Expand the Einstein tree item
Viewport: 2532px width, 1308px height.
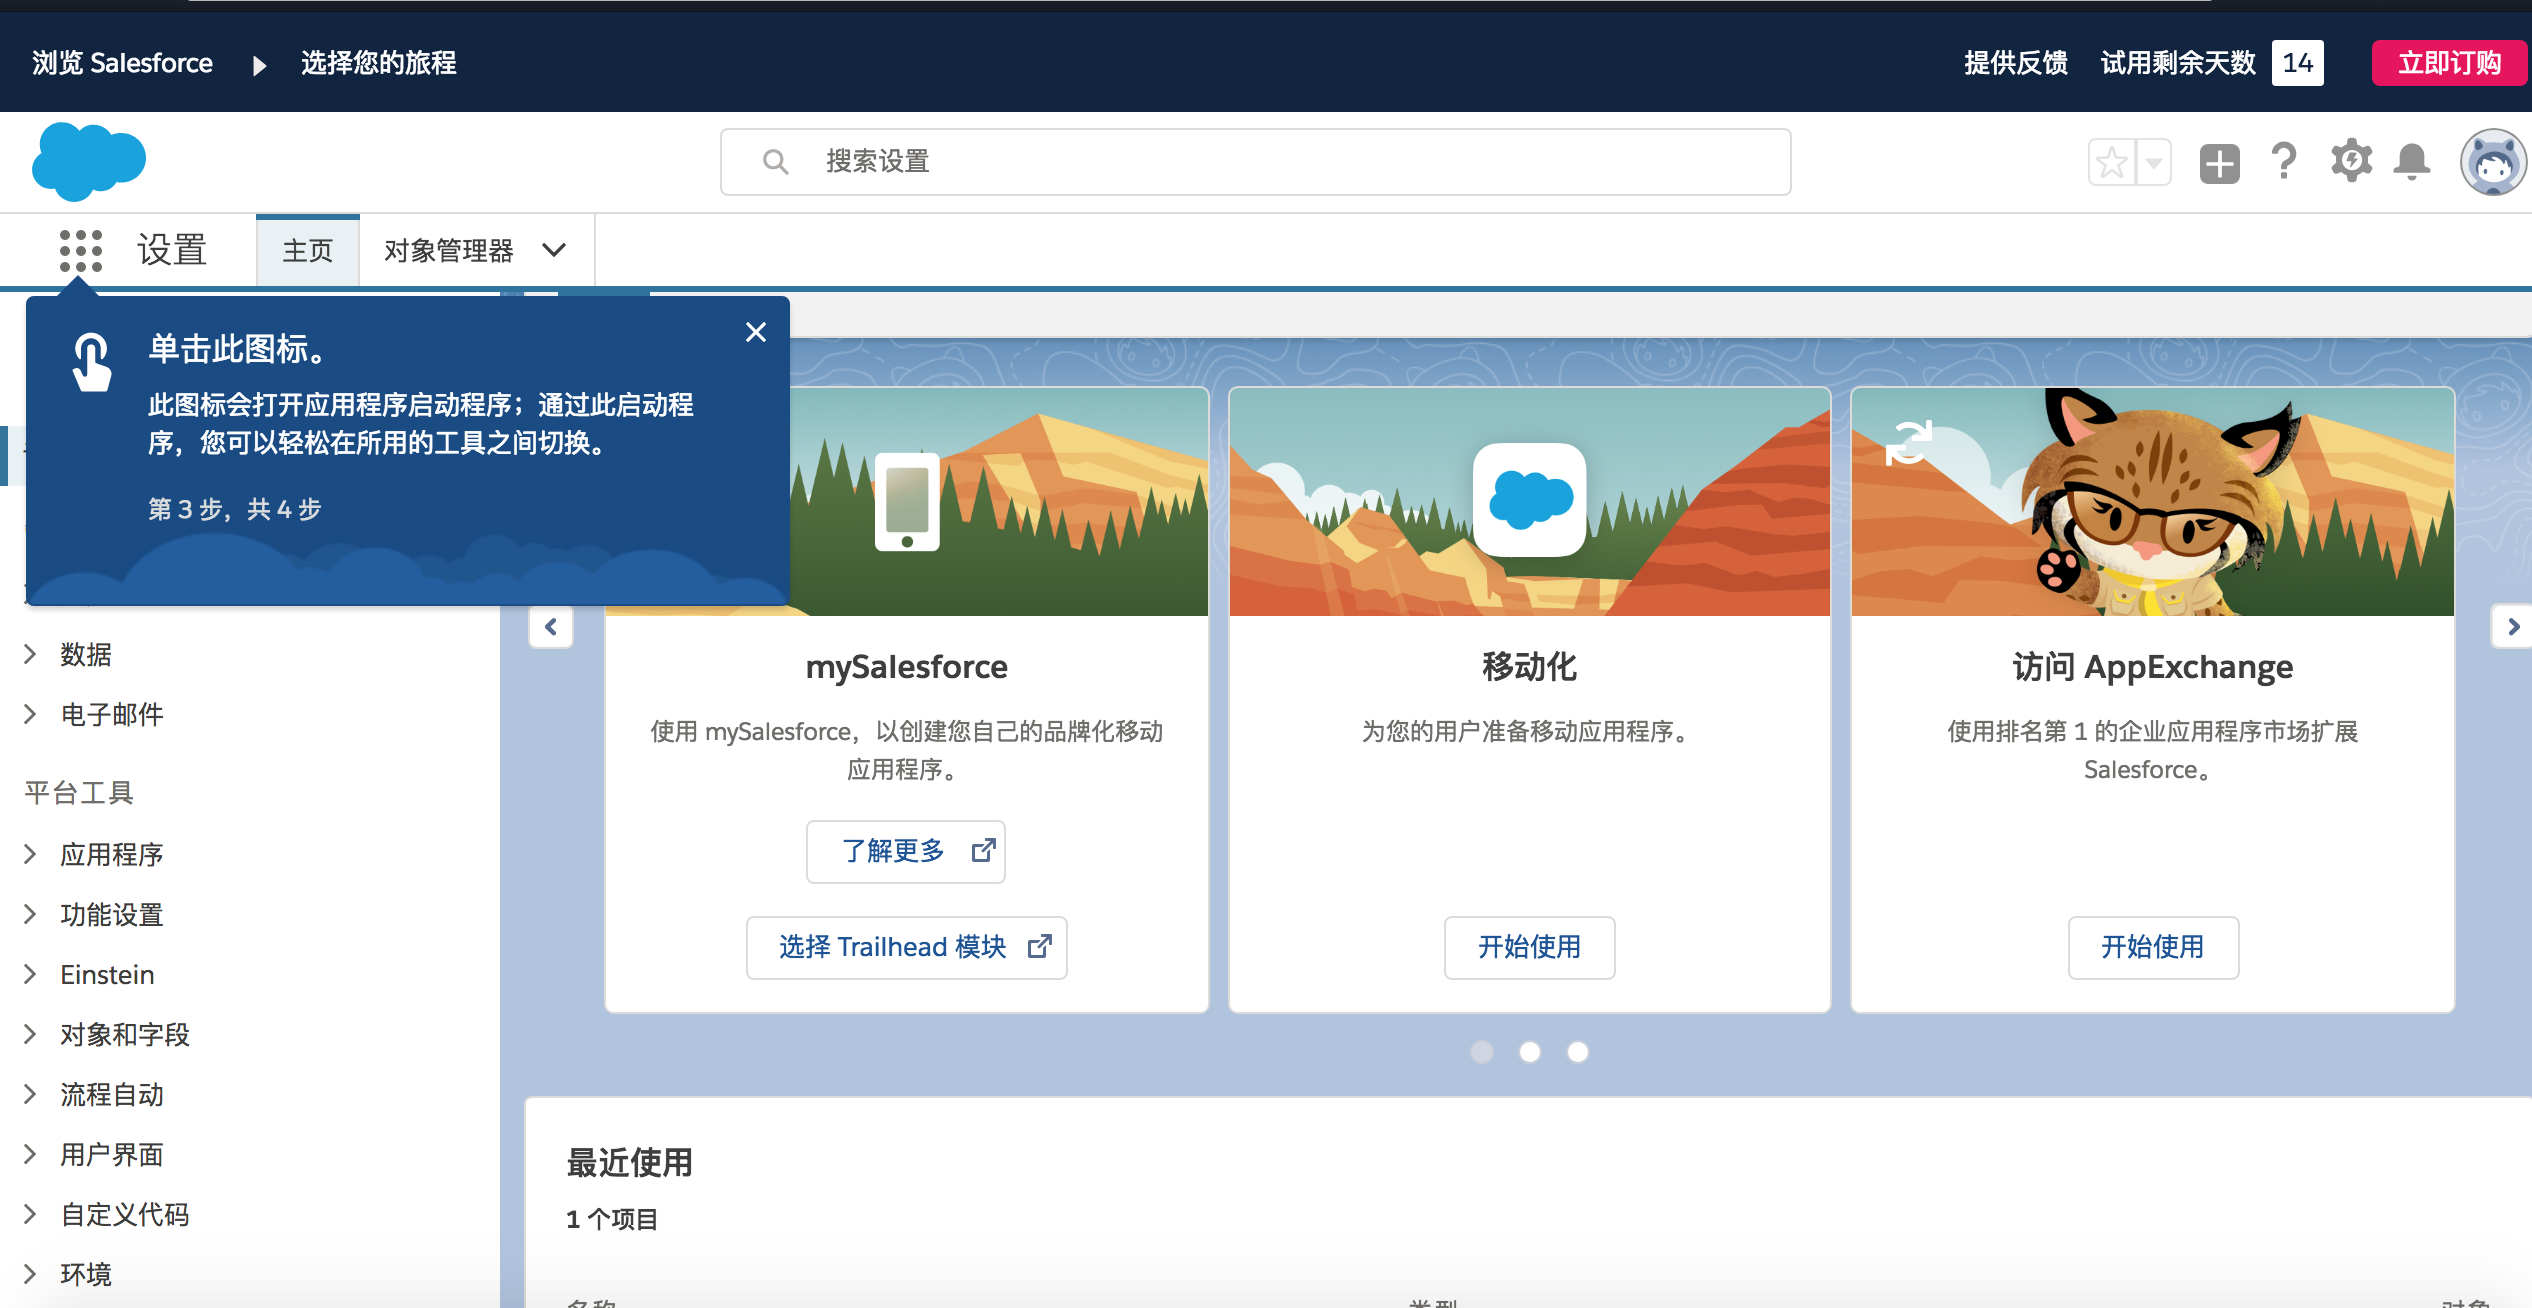tap(30, 974)
